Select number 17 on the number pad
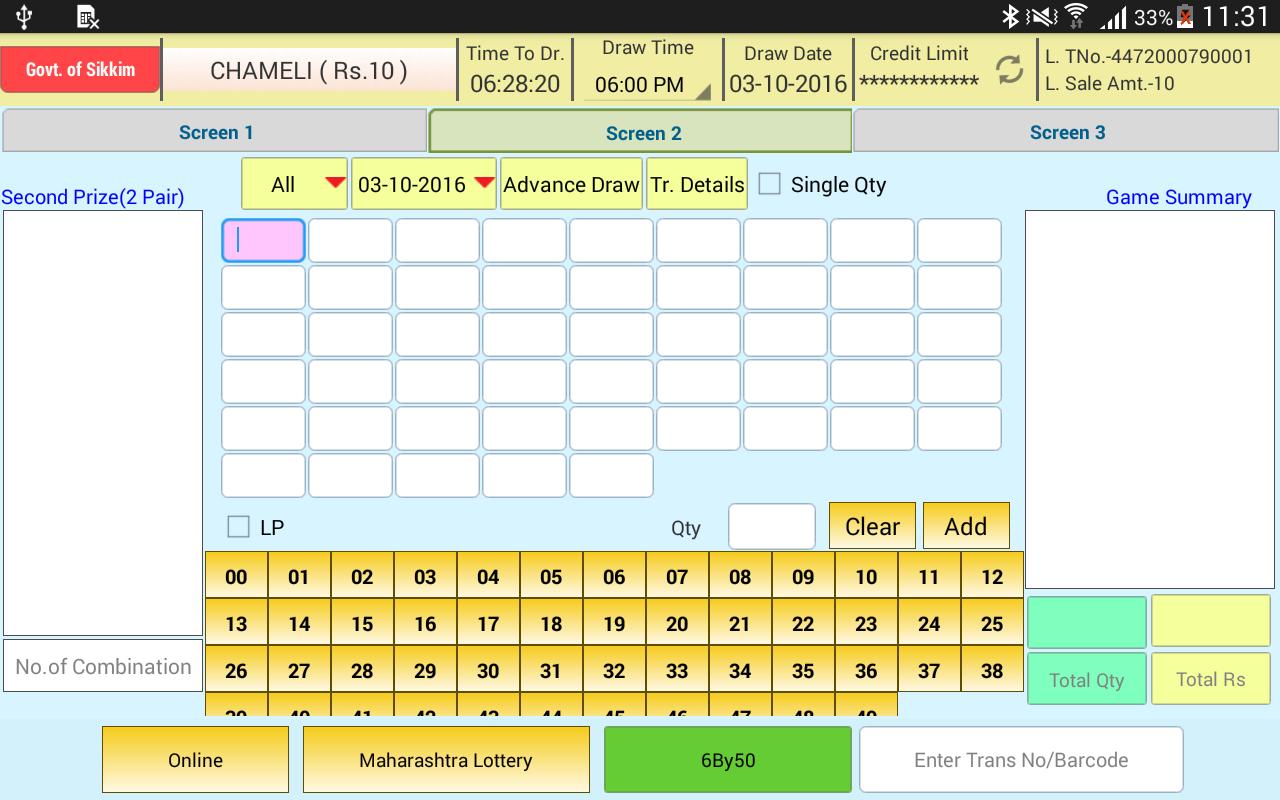 tap(488, 624)
